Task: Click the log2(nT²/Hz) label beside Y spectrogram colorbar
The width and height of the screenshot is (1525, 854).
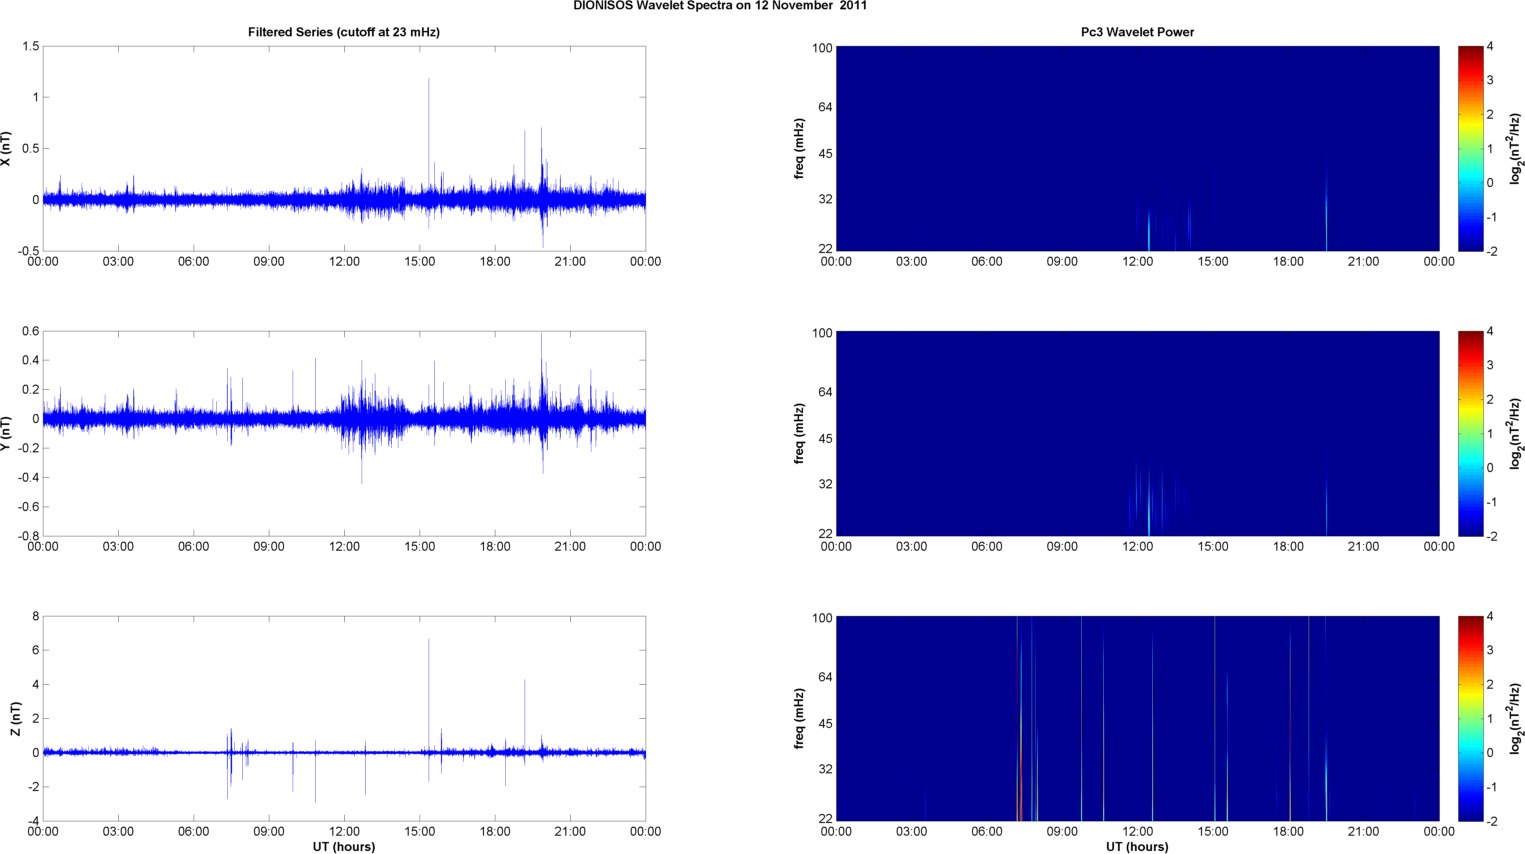Action: [1516, 433]
